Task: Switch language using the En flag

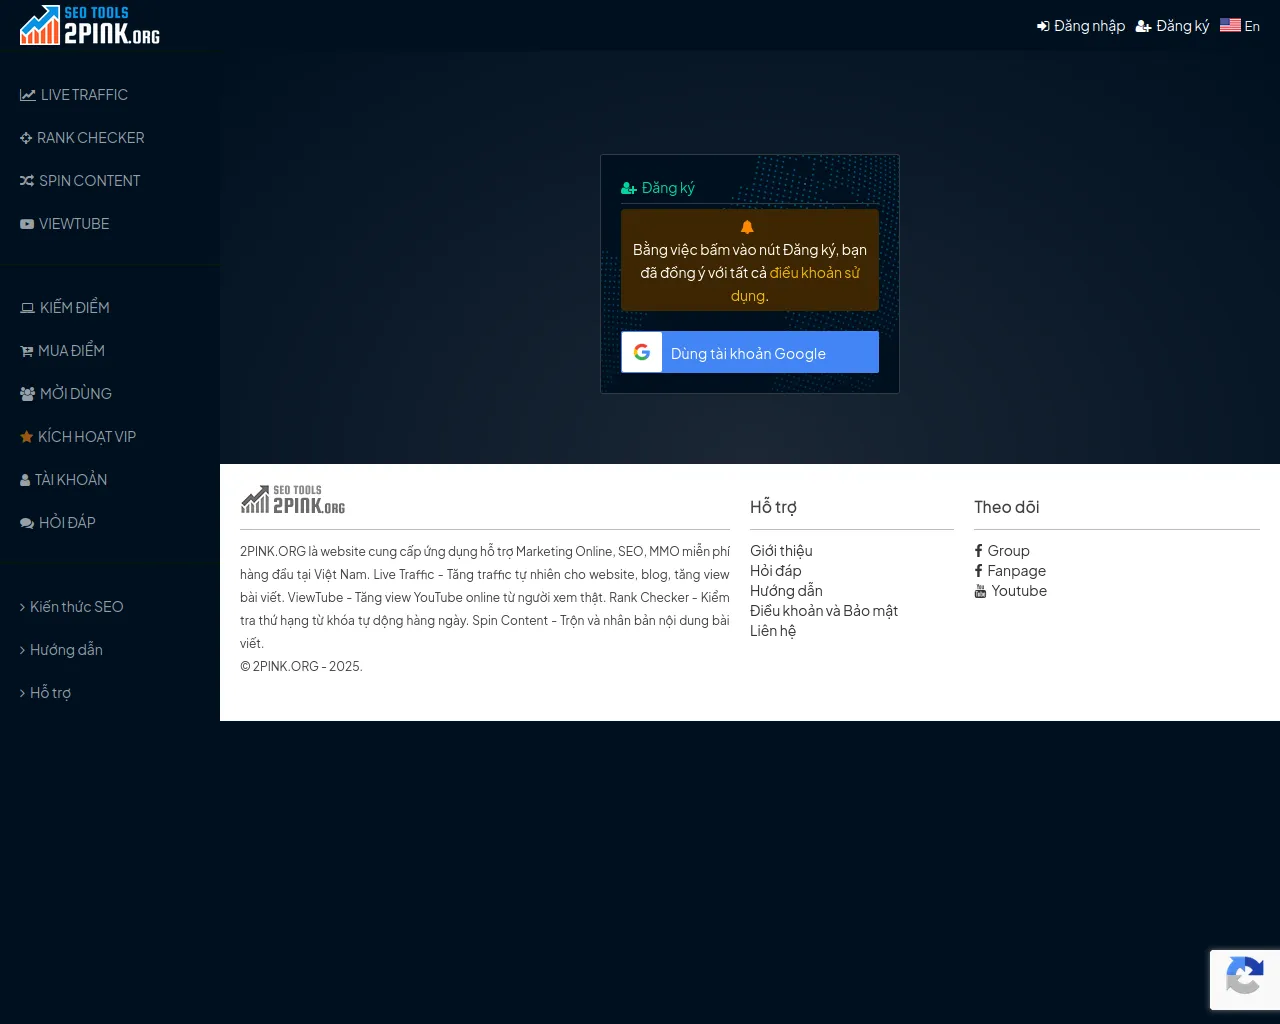Action: tap(1239, 26)
